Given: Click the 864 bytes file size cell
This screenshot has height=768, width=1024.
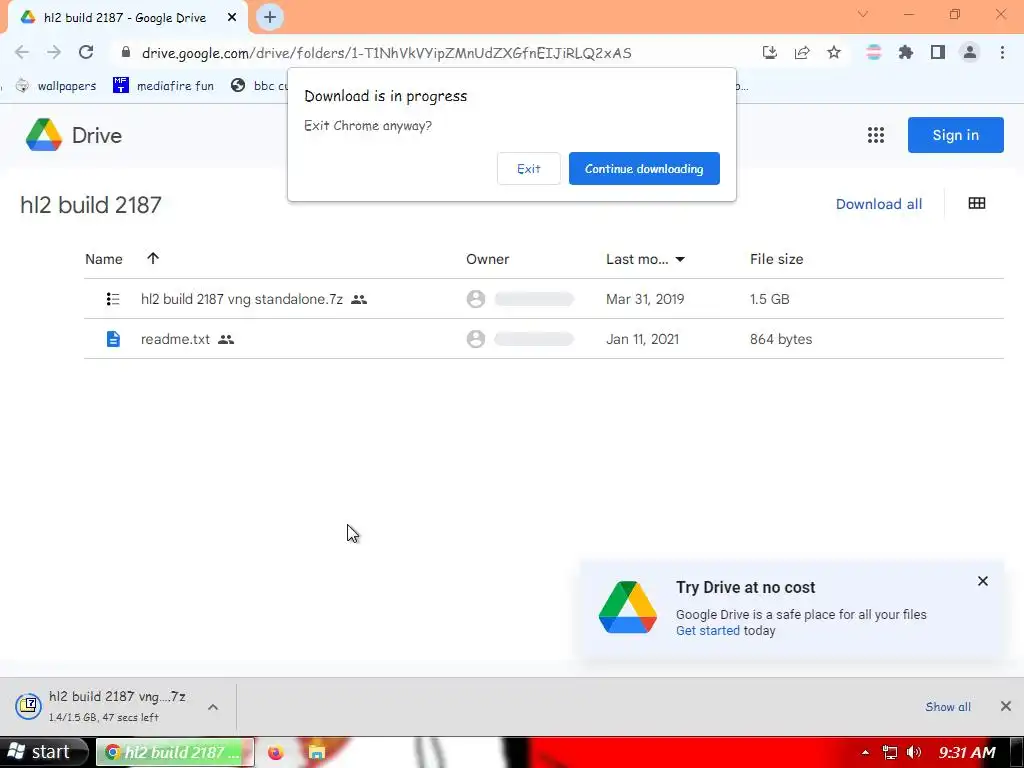Looking at the screenshot, I should tap(780, 339).
